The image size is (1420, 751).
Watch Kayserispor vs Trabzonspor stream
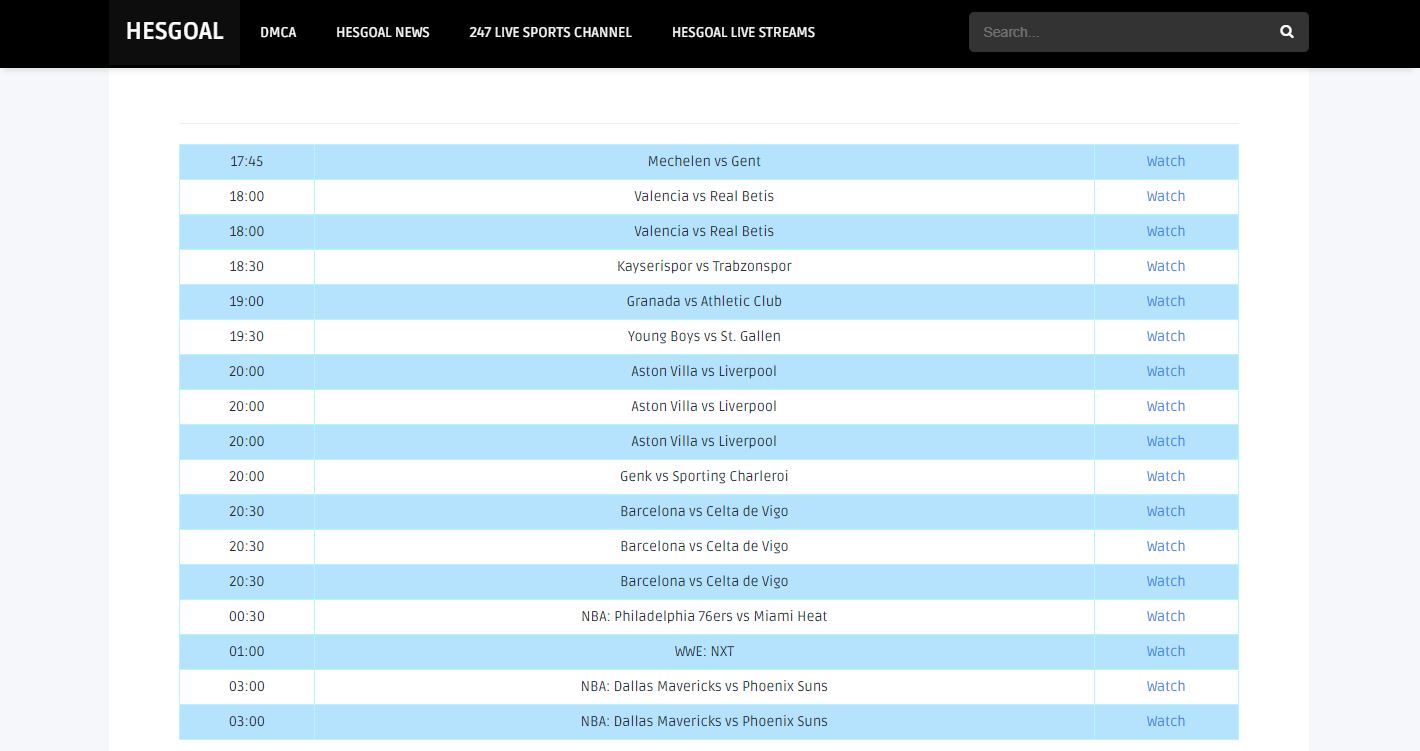(x=1166, y=266)
